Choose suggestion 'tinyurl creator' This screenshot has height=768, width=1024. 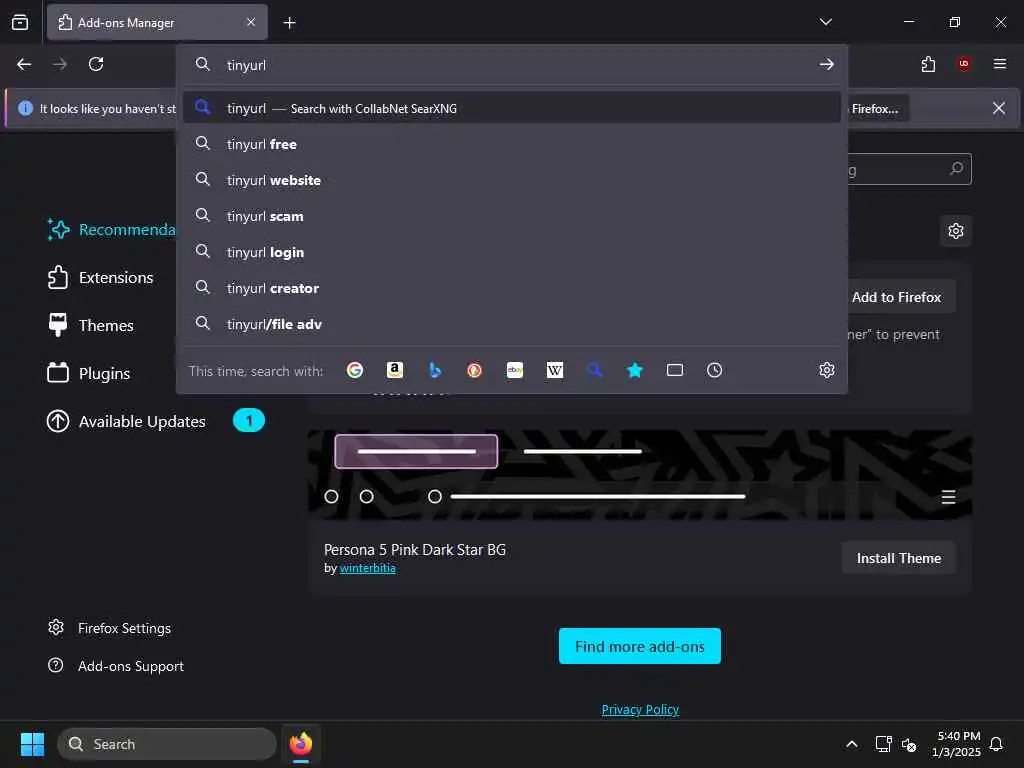(x=511, y=288)
